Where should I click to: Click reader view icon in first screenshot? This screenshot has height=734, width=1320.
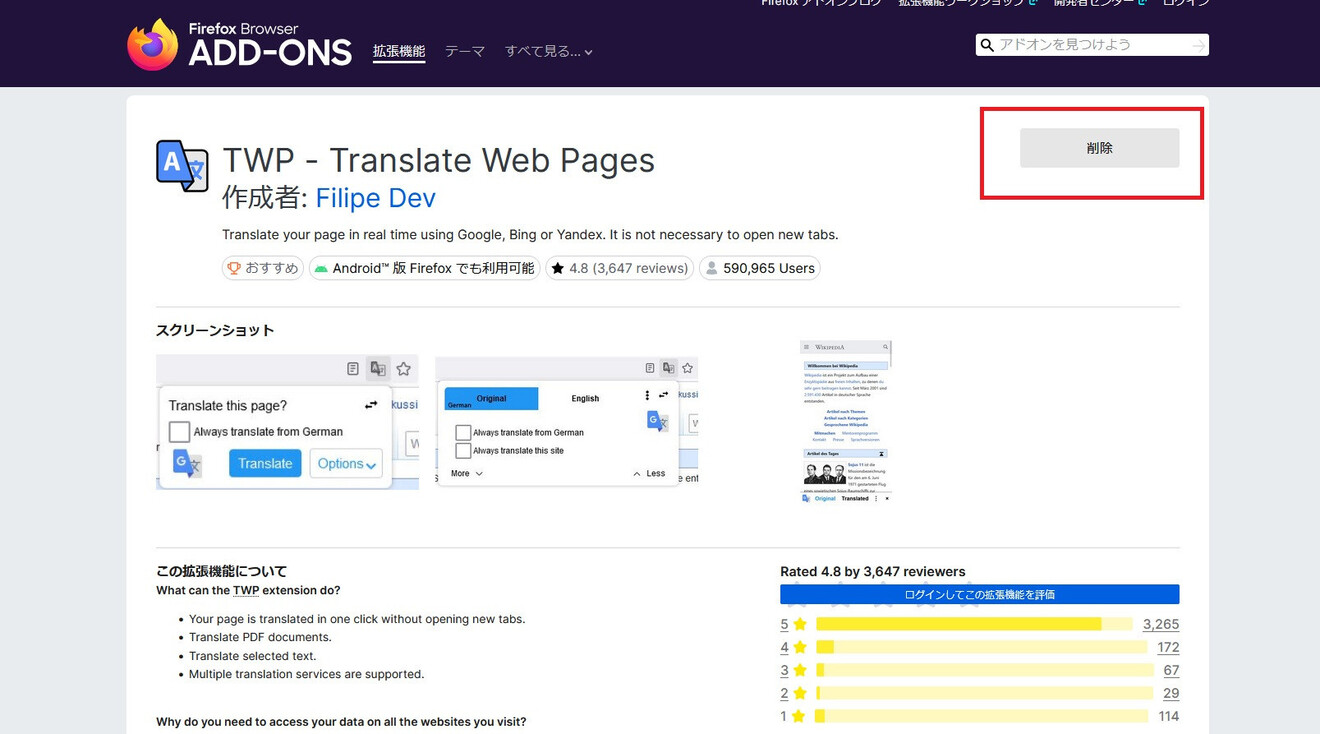(x=353, y=369)
